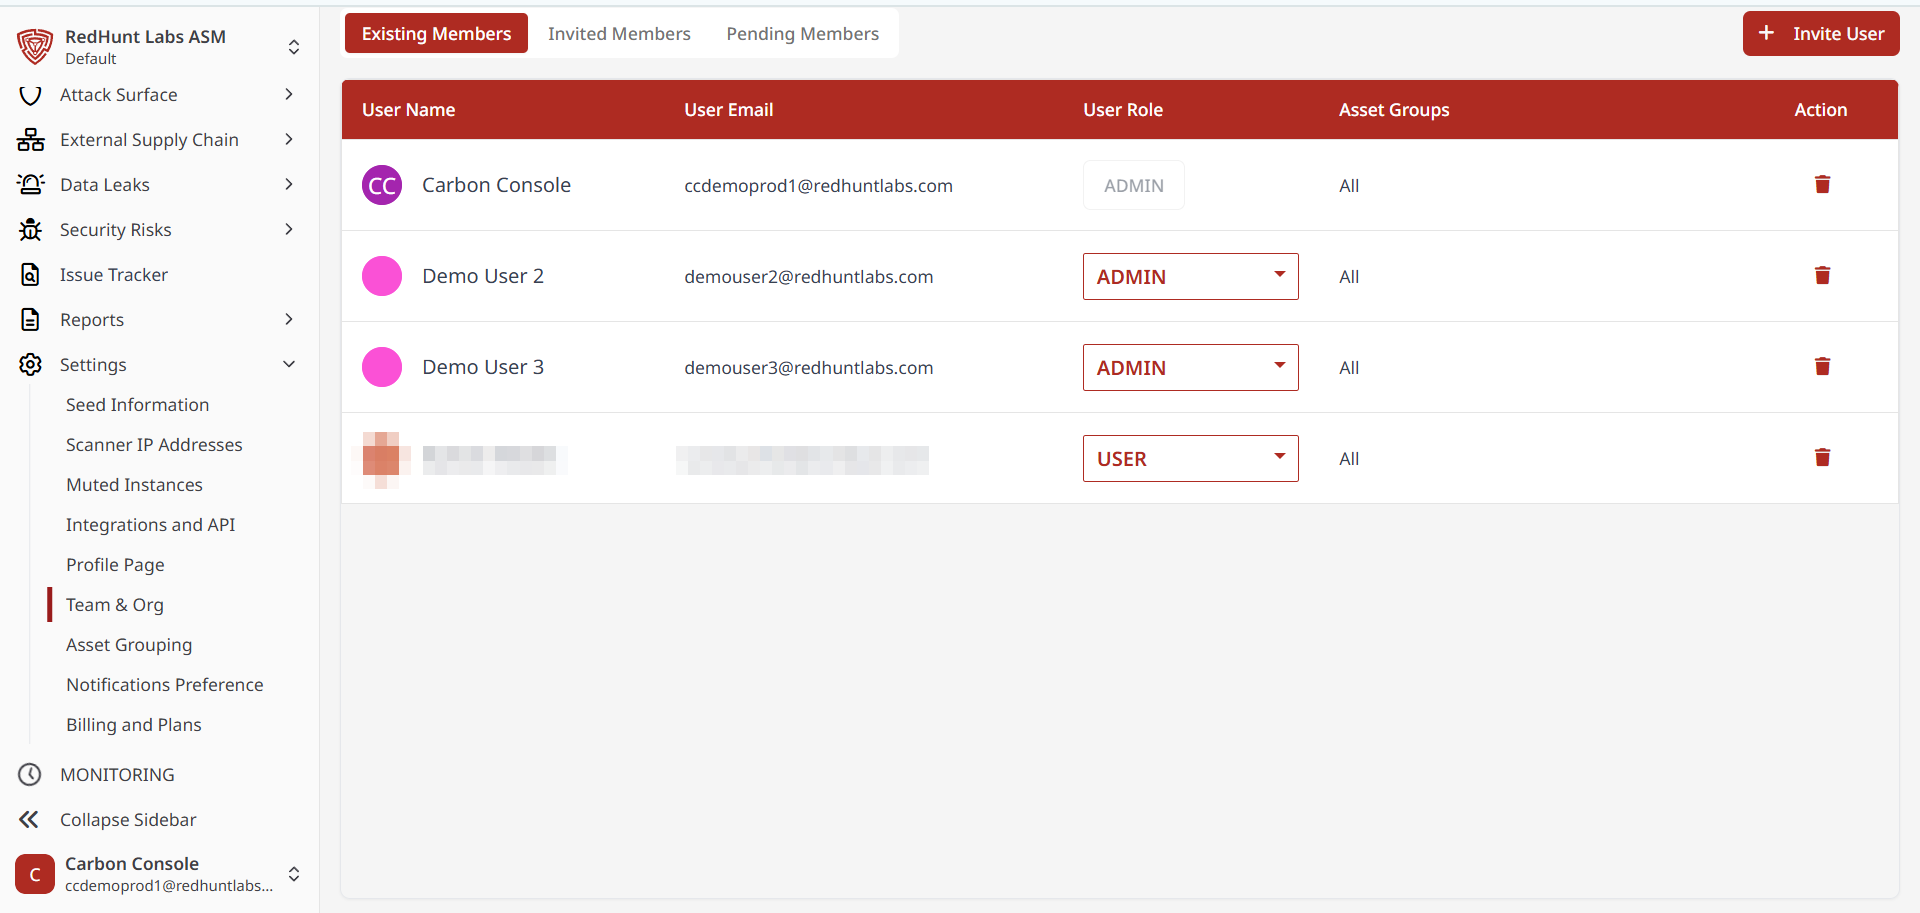Click the CC avatar of Carbon Console

[382, 185]
